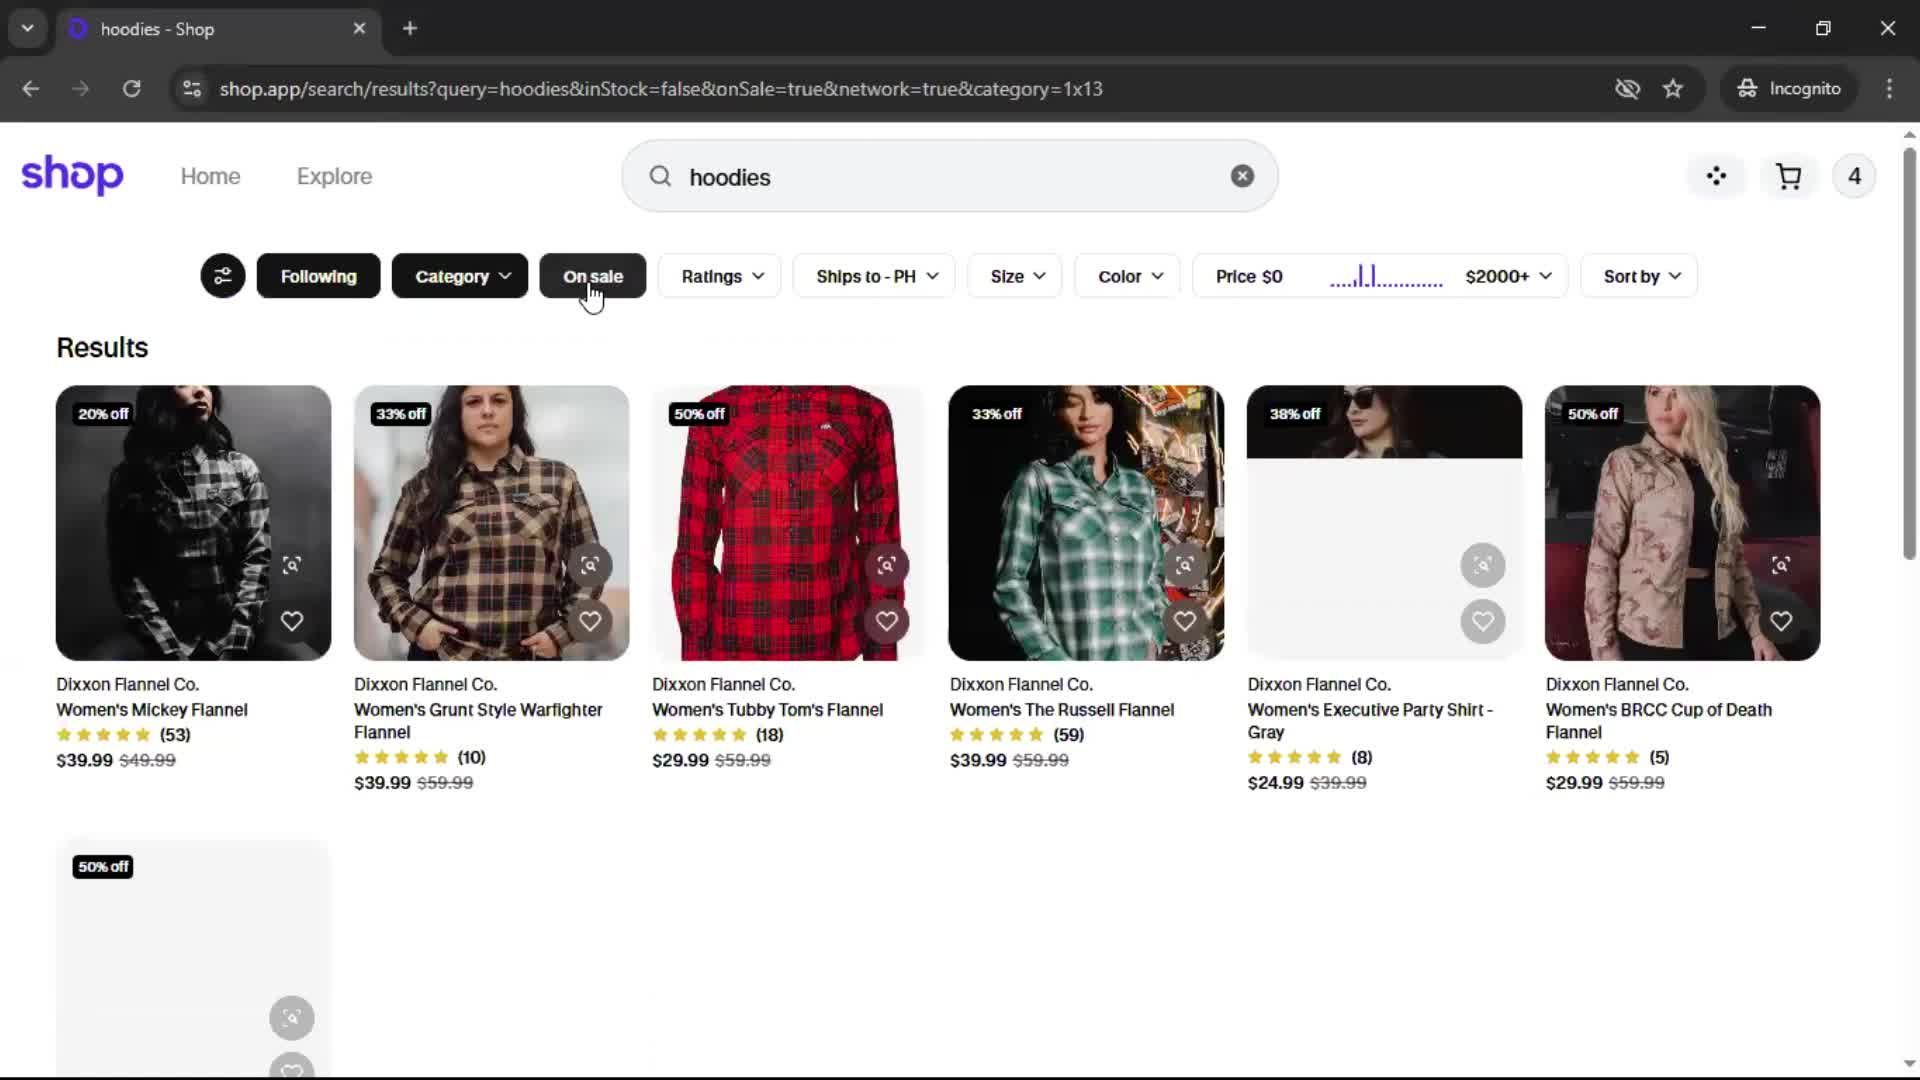The height and width of the screenshot is (1080, 1920).
Task: Open the all-filters icon button
Action: click(222, 276)
